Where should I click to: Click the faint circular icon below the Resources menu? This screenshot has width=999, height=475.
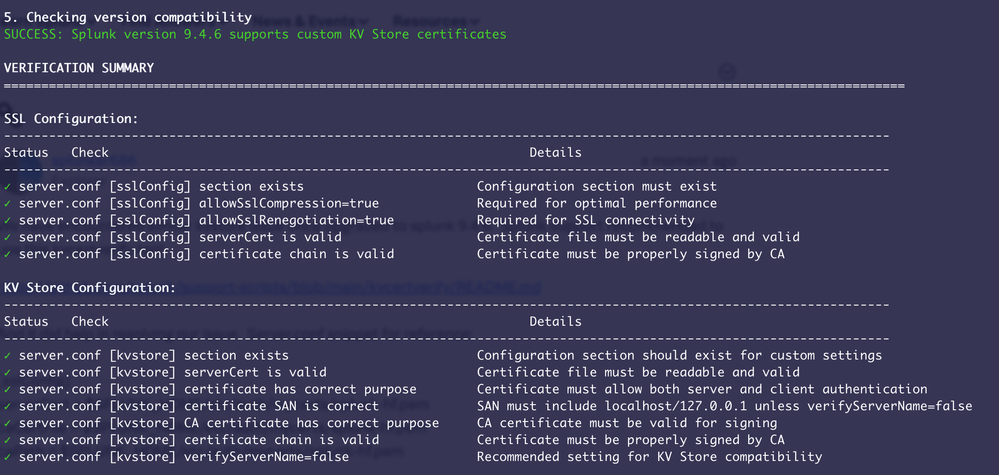coord(727,72)
